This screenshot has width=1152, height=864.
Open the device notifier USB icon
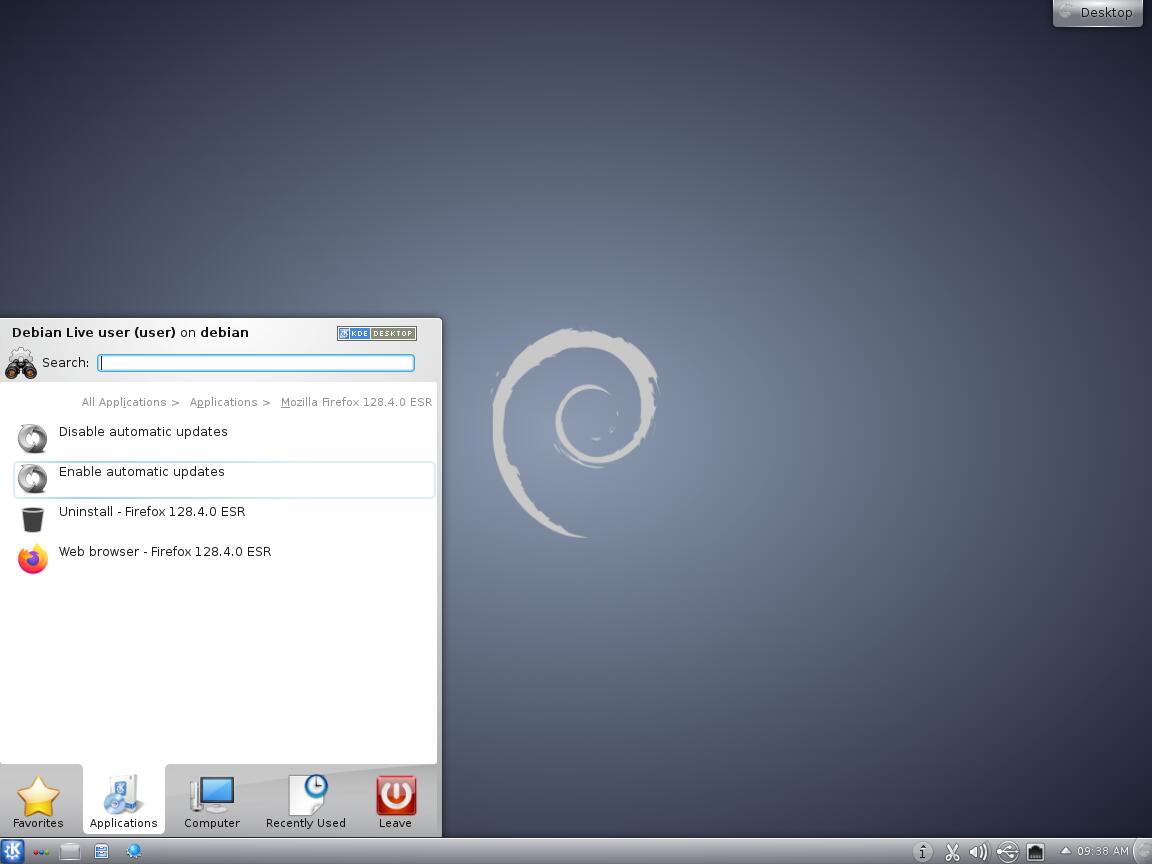[1007, 852]
